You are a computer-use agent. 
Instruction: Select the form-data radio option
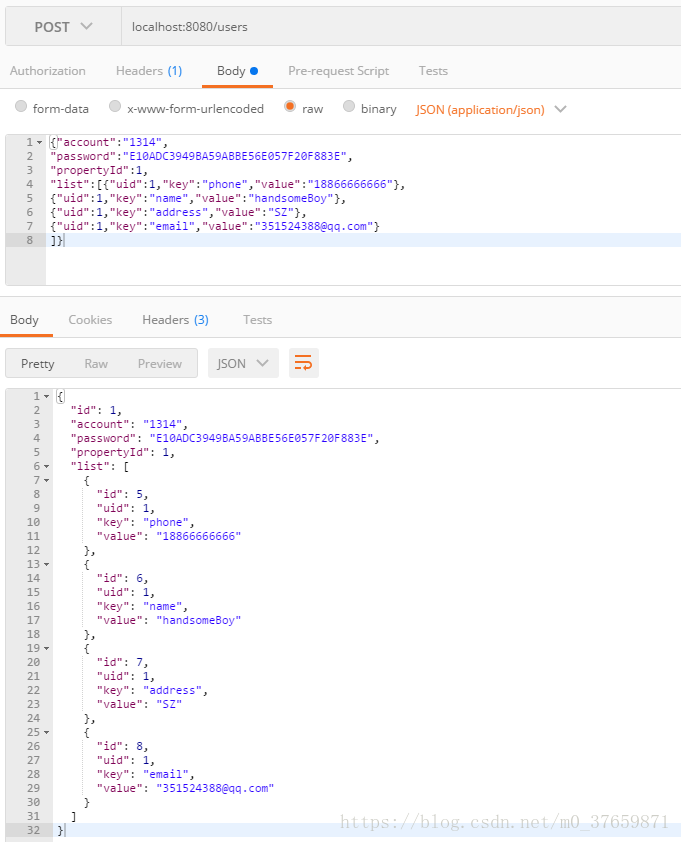tap(21, 106)
